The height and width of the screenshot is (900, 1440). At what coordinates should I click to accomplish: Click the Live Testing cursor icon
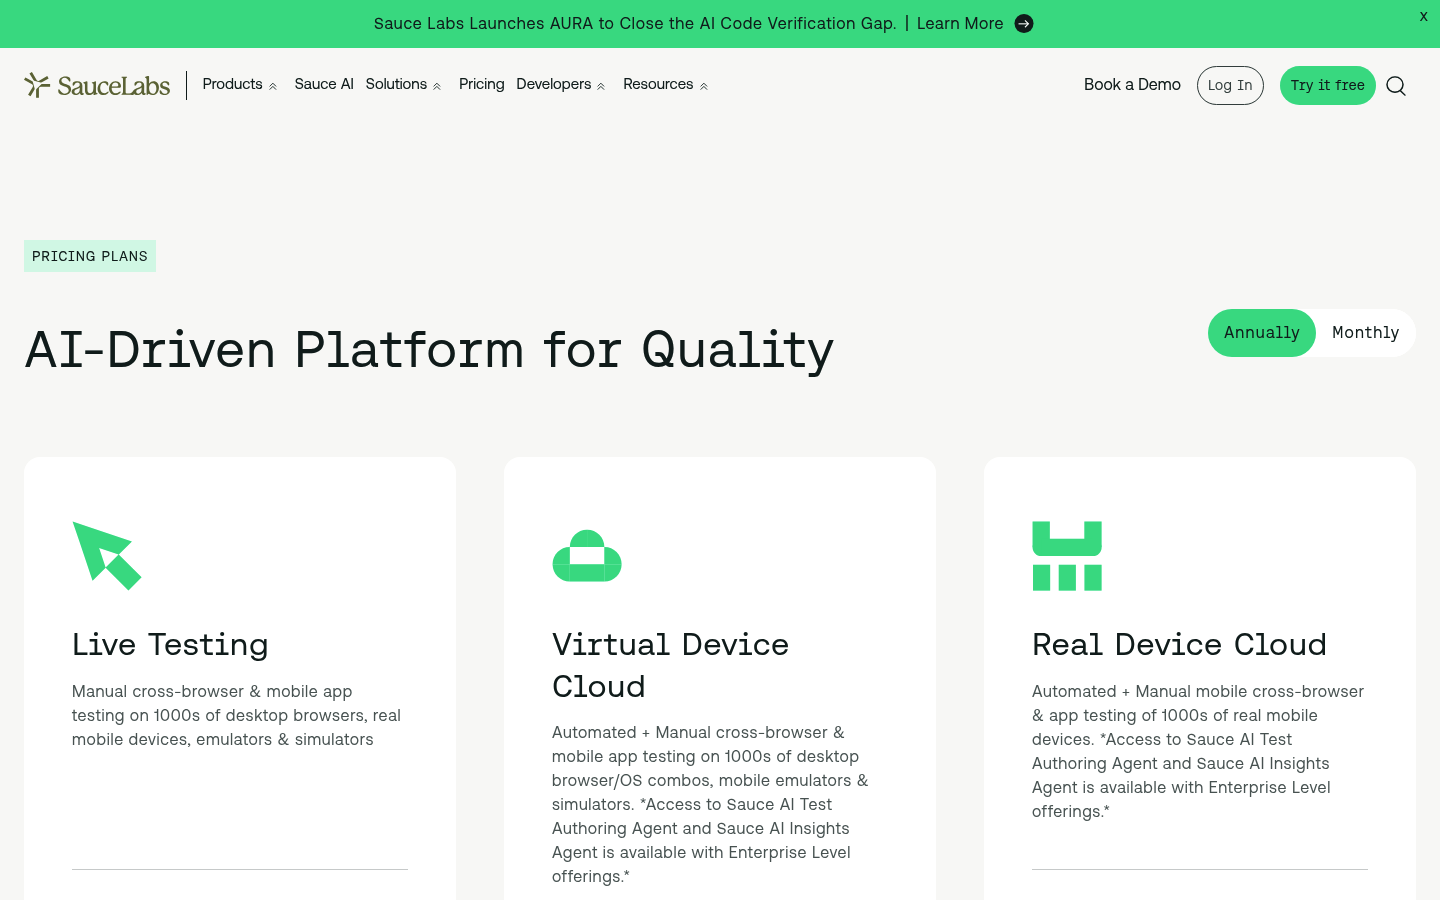pos(107,556)
